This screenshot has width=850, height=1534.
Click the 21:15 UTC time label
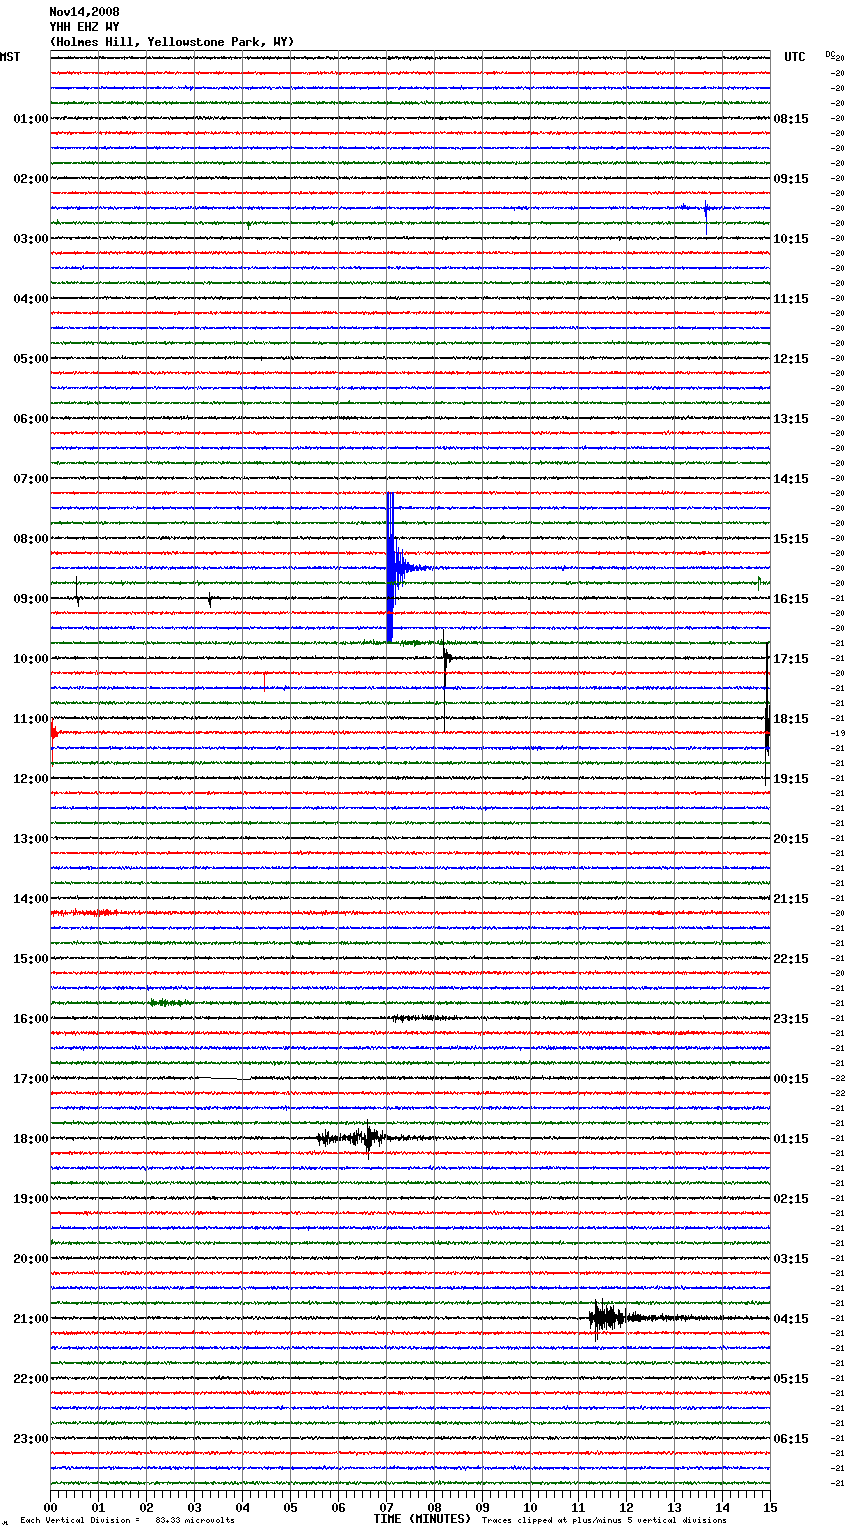[791, 899]
